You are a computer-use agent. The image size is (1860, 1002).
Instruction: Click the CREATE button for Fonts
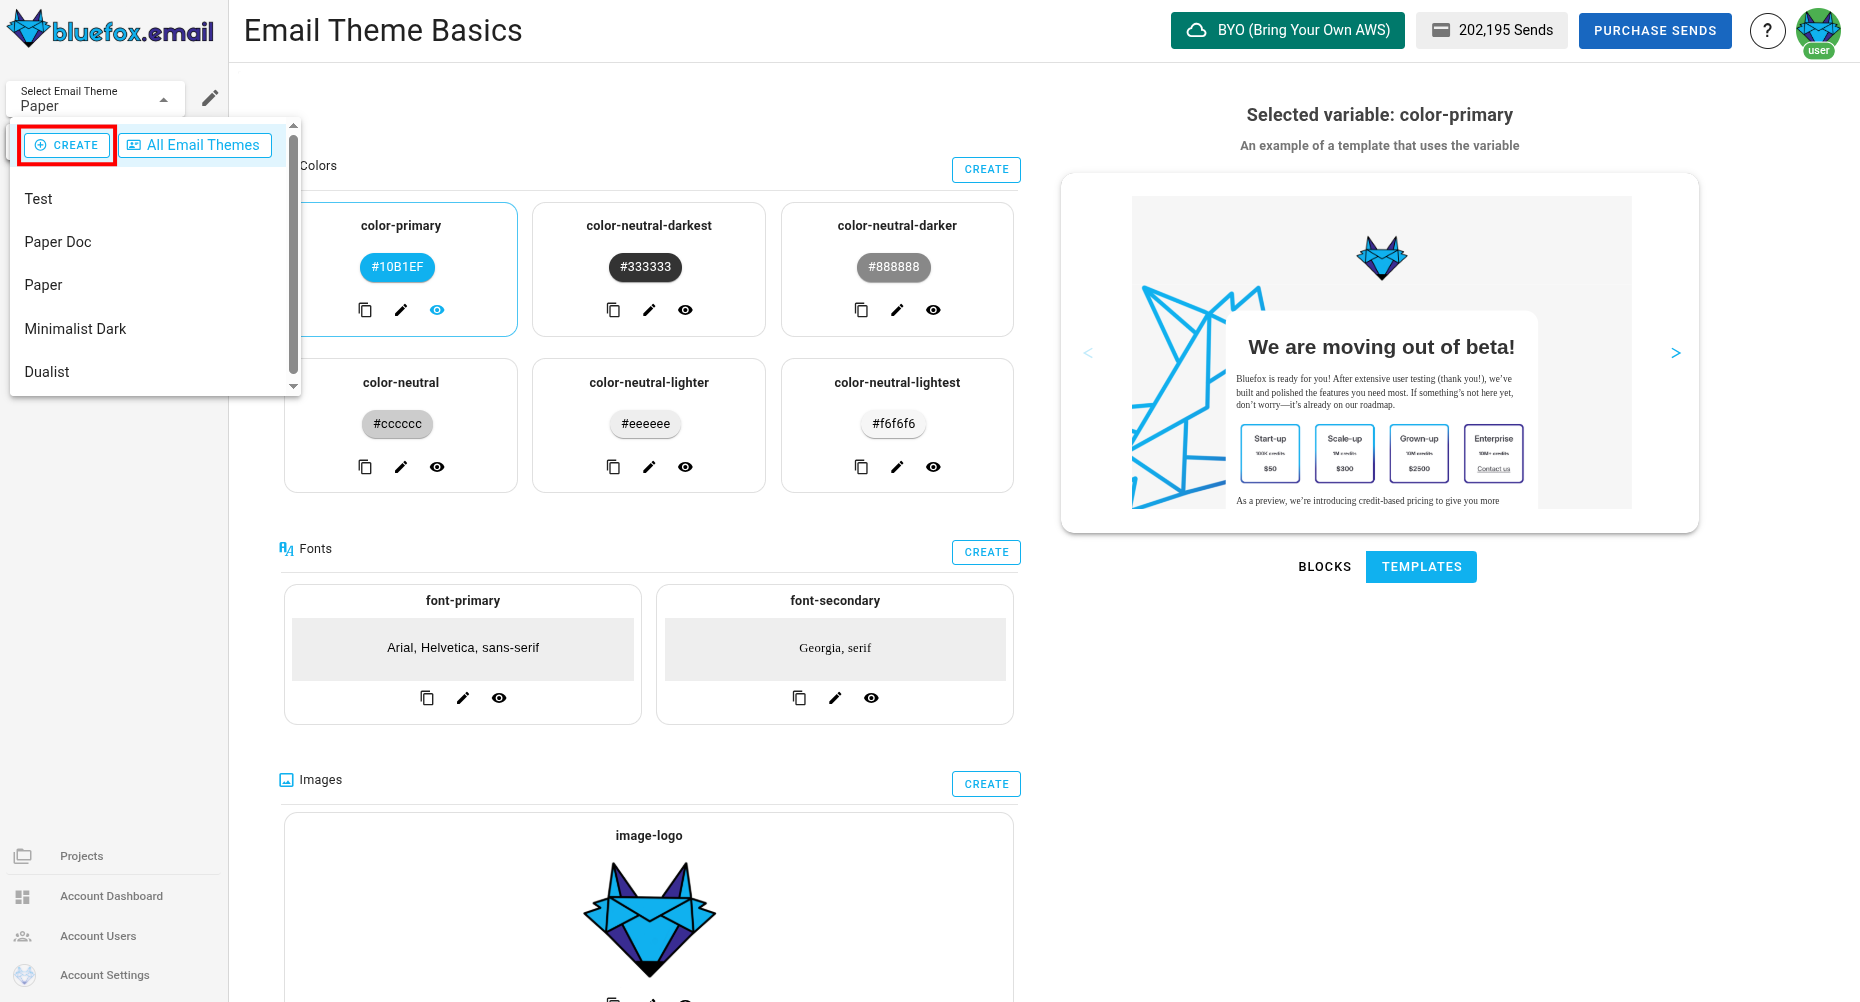point(986,552)
